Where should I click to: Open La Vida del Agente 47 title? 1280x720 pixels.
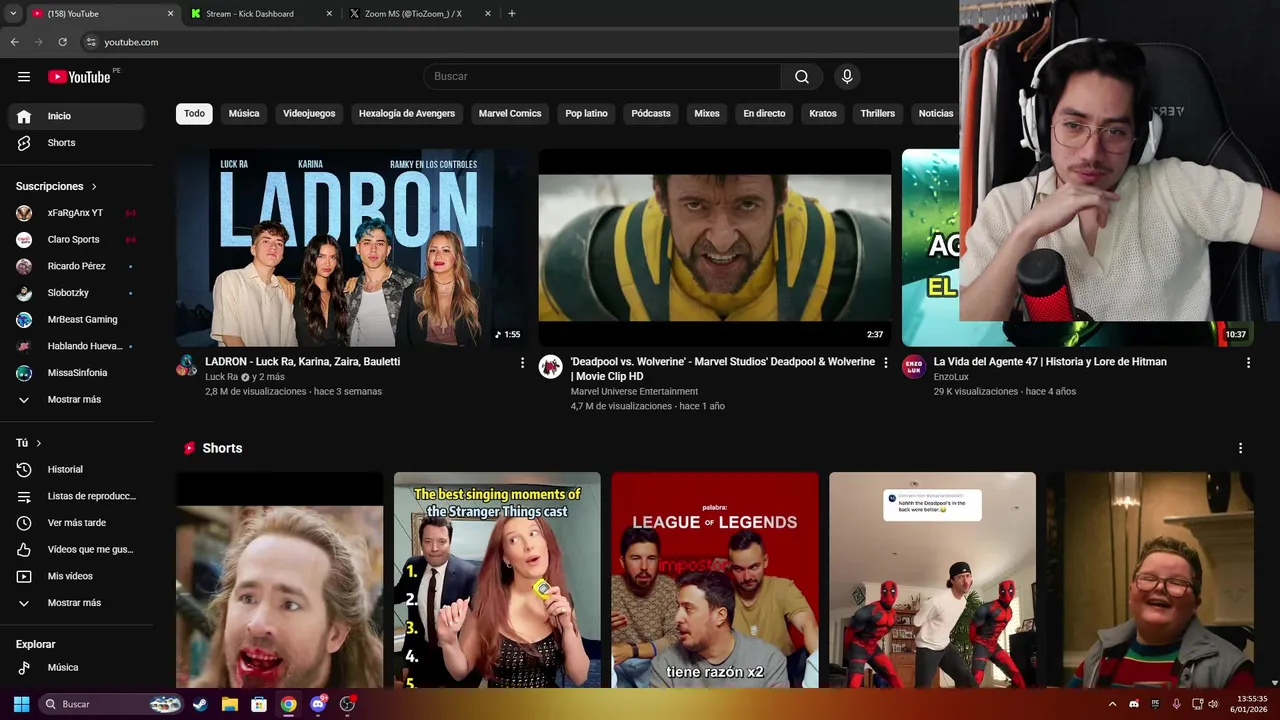tap(1050, 362)
